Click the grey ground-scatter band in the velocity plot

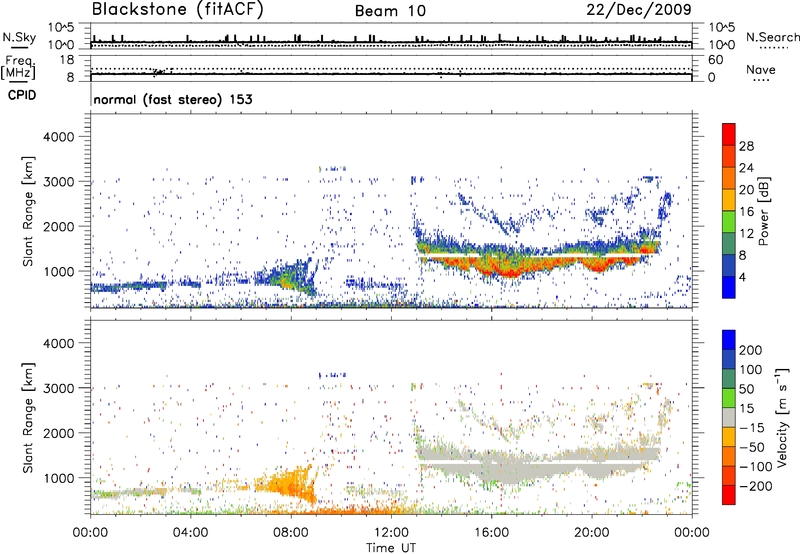click(536, 463)
